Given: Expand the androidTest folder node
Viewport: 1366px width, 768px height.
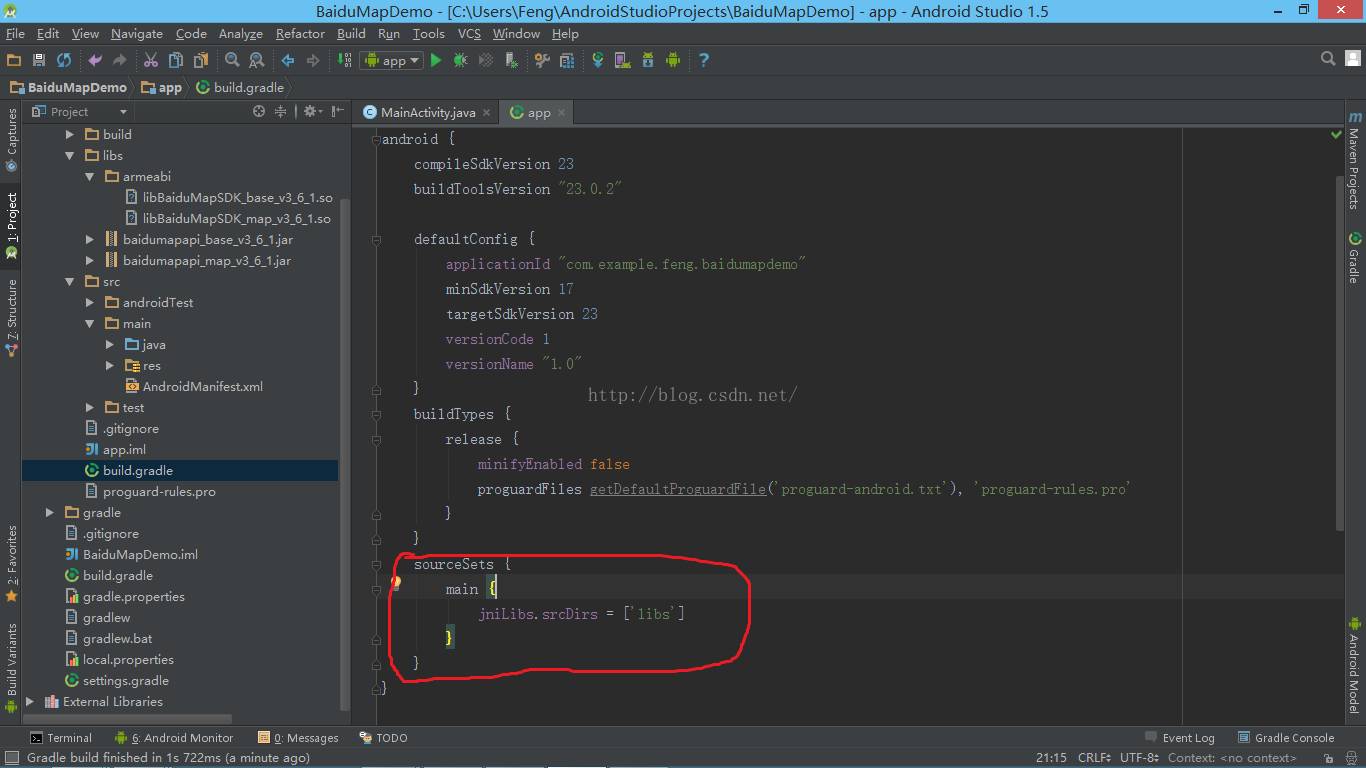Looking at the screenshot, I should (90, 302).
